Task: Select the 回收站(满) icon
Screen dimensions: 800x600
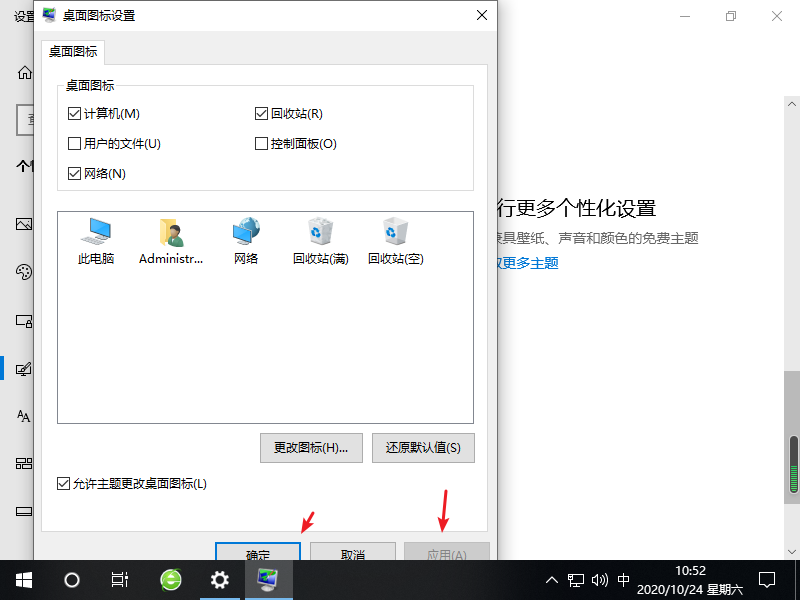Action: [320, 241]
